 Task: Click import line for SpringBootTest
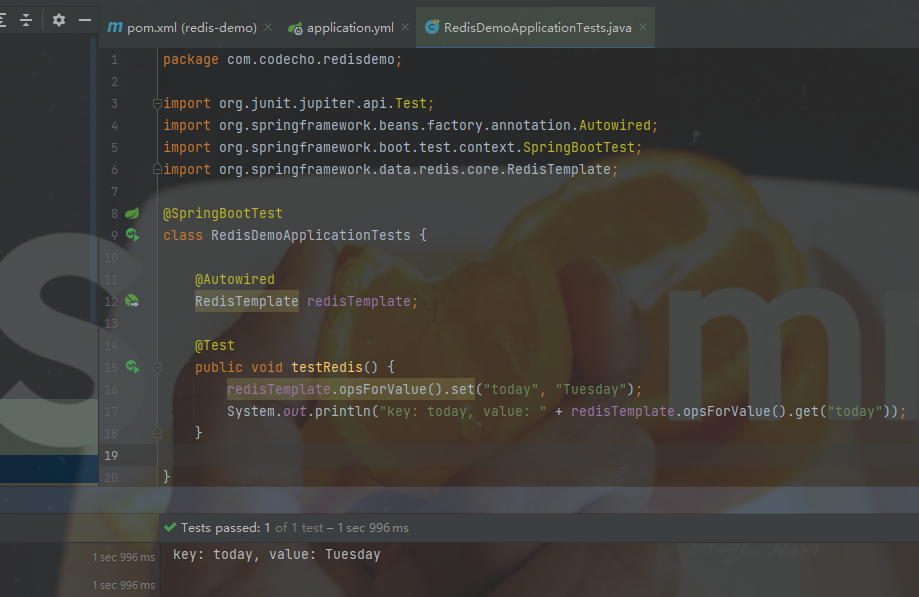coord(402,148)
